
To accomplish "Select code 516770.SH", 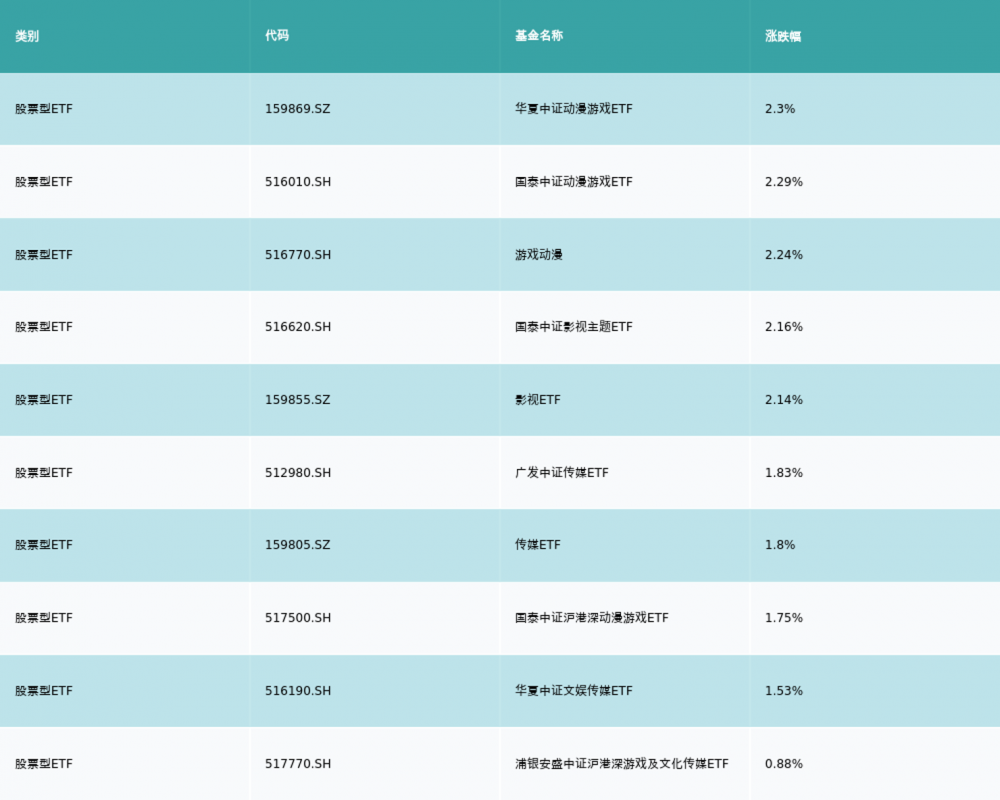I will tap(298, 255).
